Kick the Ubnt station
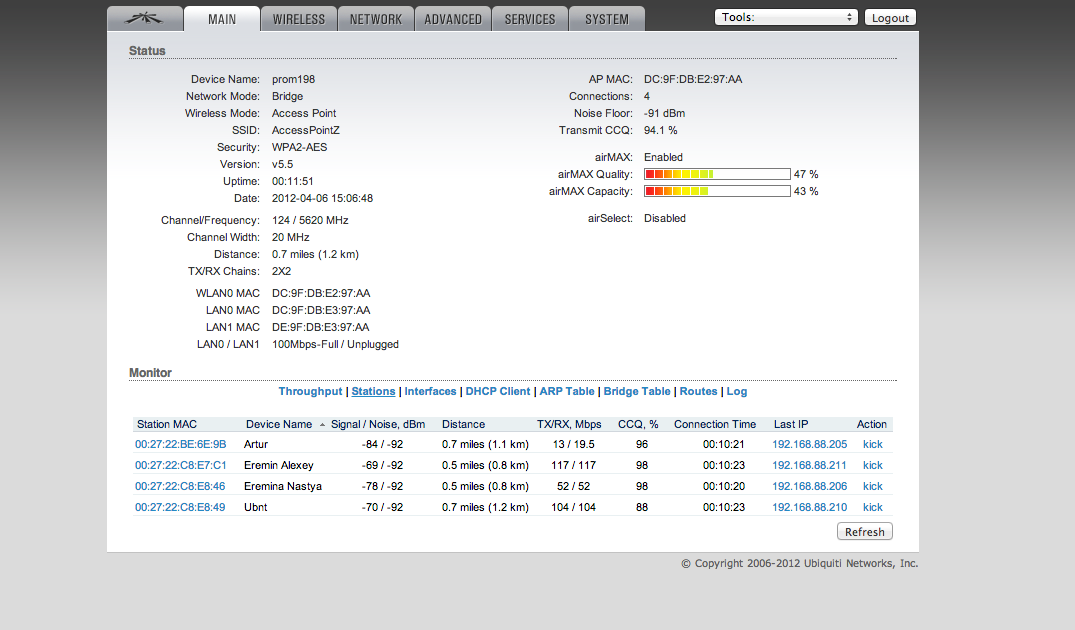This screenshot has width=1075, height=630. (x=873, y=507)
